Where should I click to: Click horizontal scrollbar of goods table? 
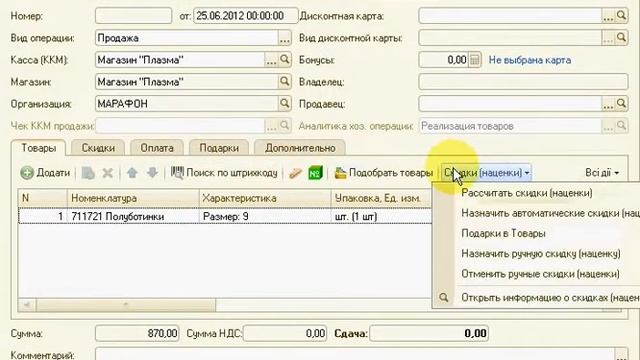point(126,304)
